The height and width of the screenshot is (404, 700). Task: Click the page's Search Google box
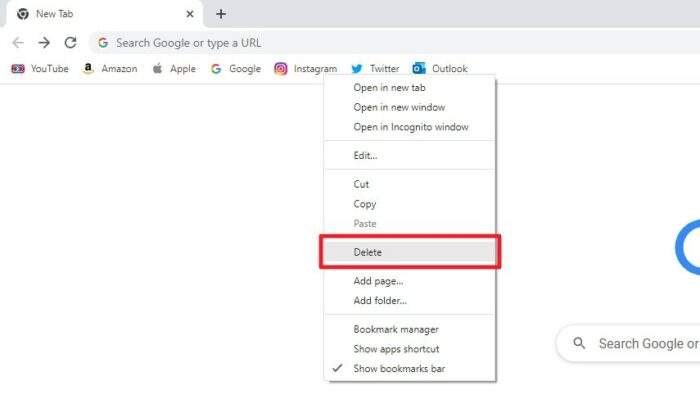pyautogui.click(x=629, y=343)
